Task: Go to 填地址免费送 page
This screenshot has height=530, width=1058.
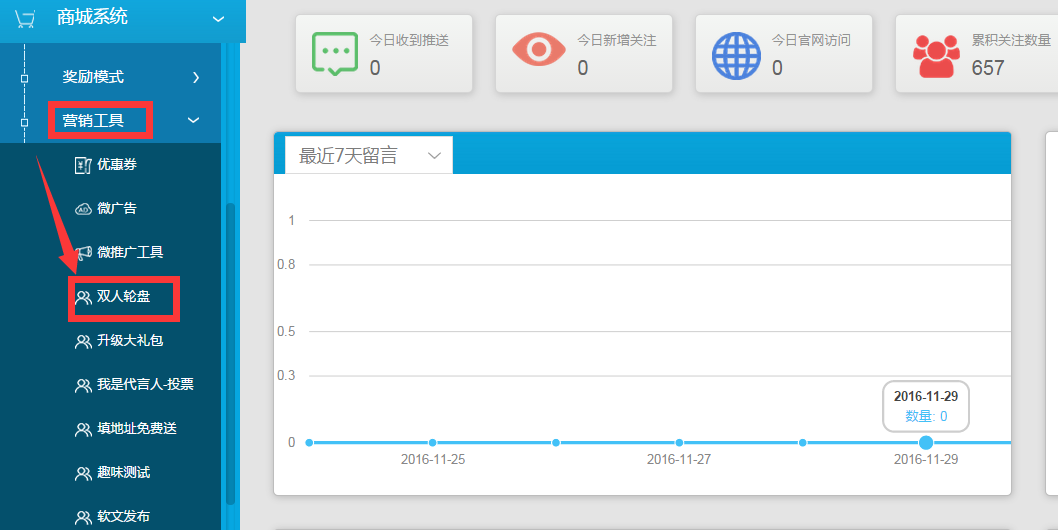Action: tap(136, 429)
